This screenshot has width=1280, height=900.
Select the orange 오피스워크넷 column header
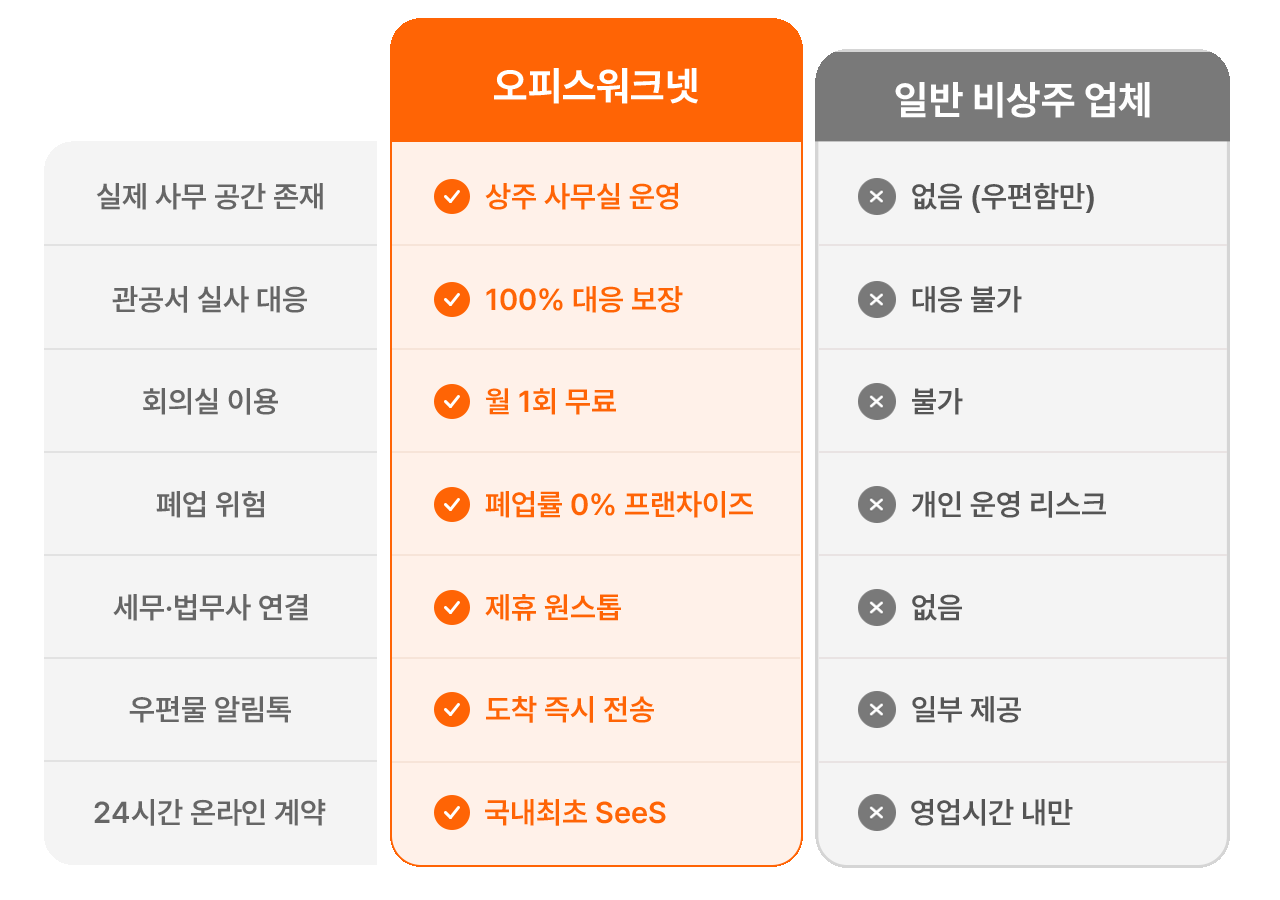click(596, 81)
